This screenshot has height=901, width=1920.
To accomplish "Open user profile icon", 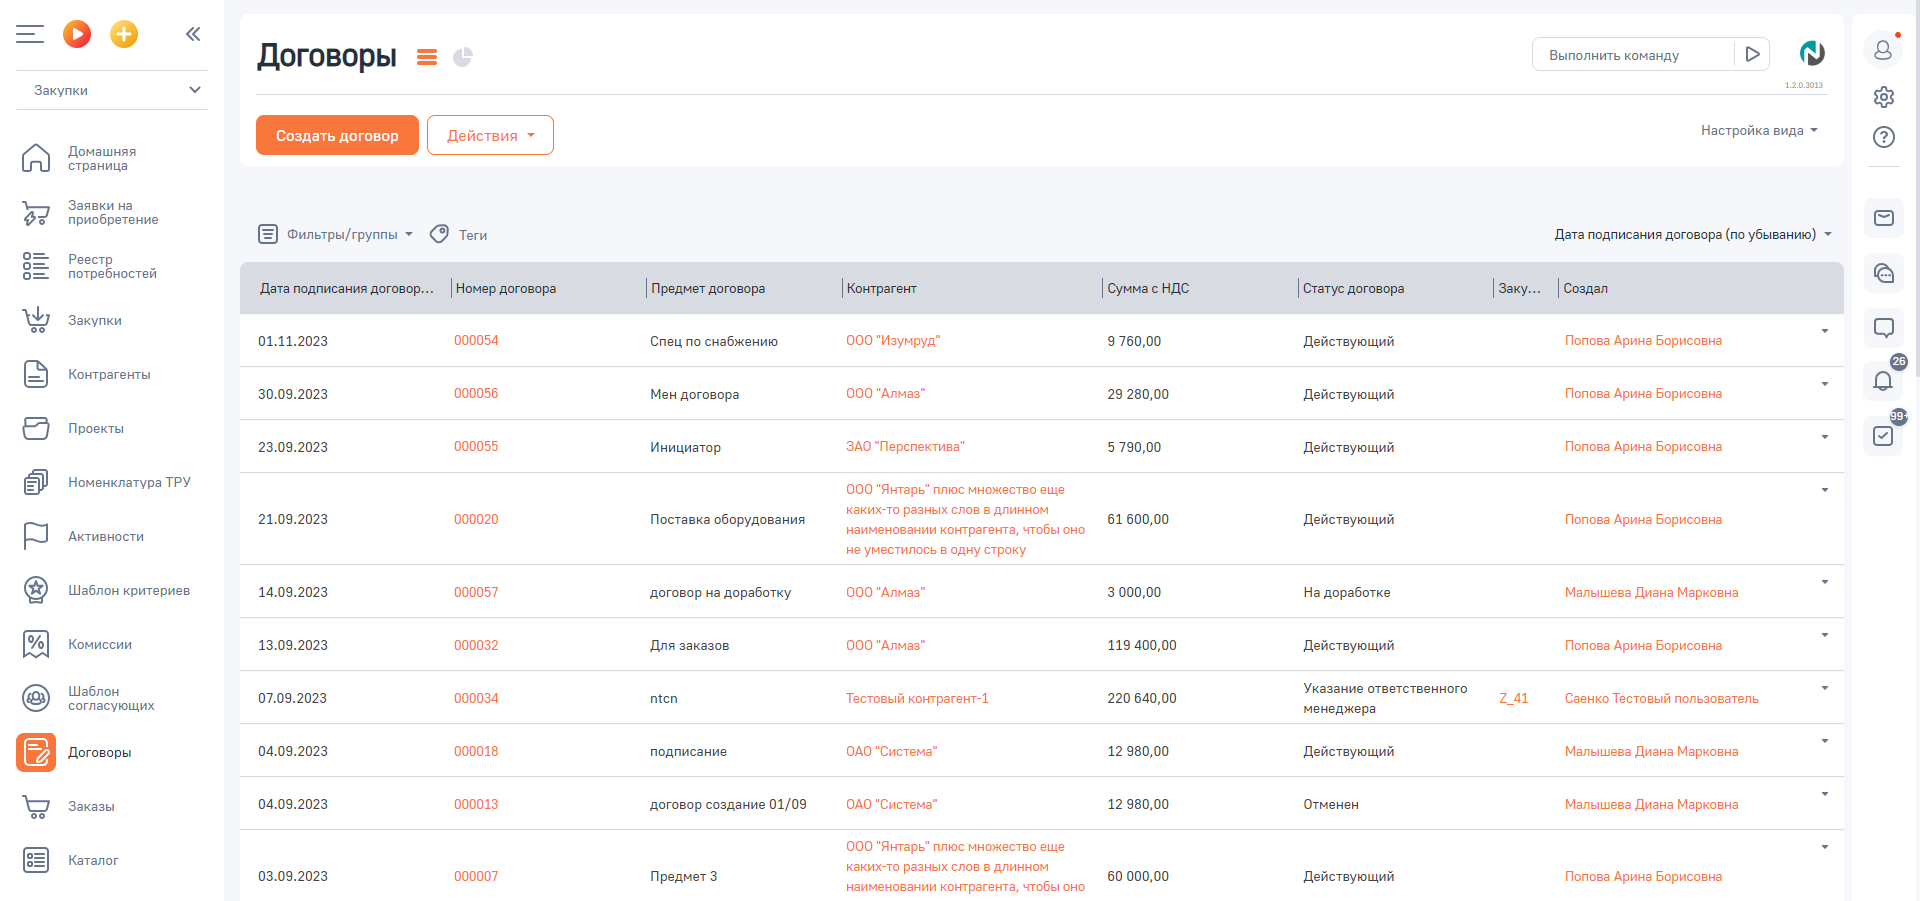I will point(1883,49).
